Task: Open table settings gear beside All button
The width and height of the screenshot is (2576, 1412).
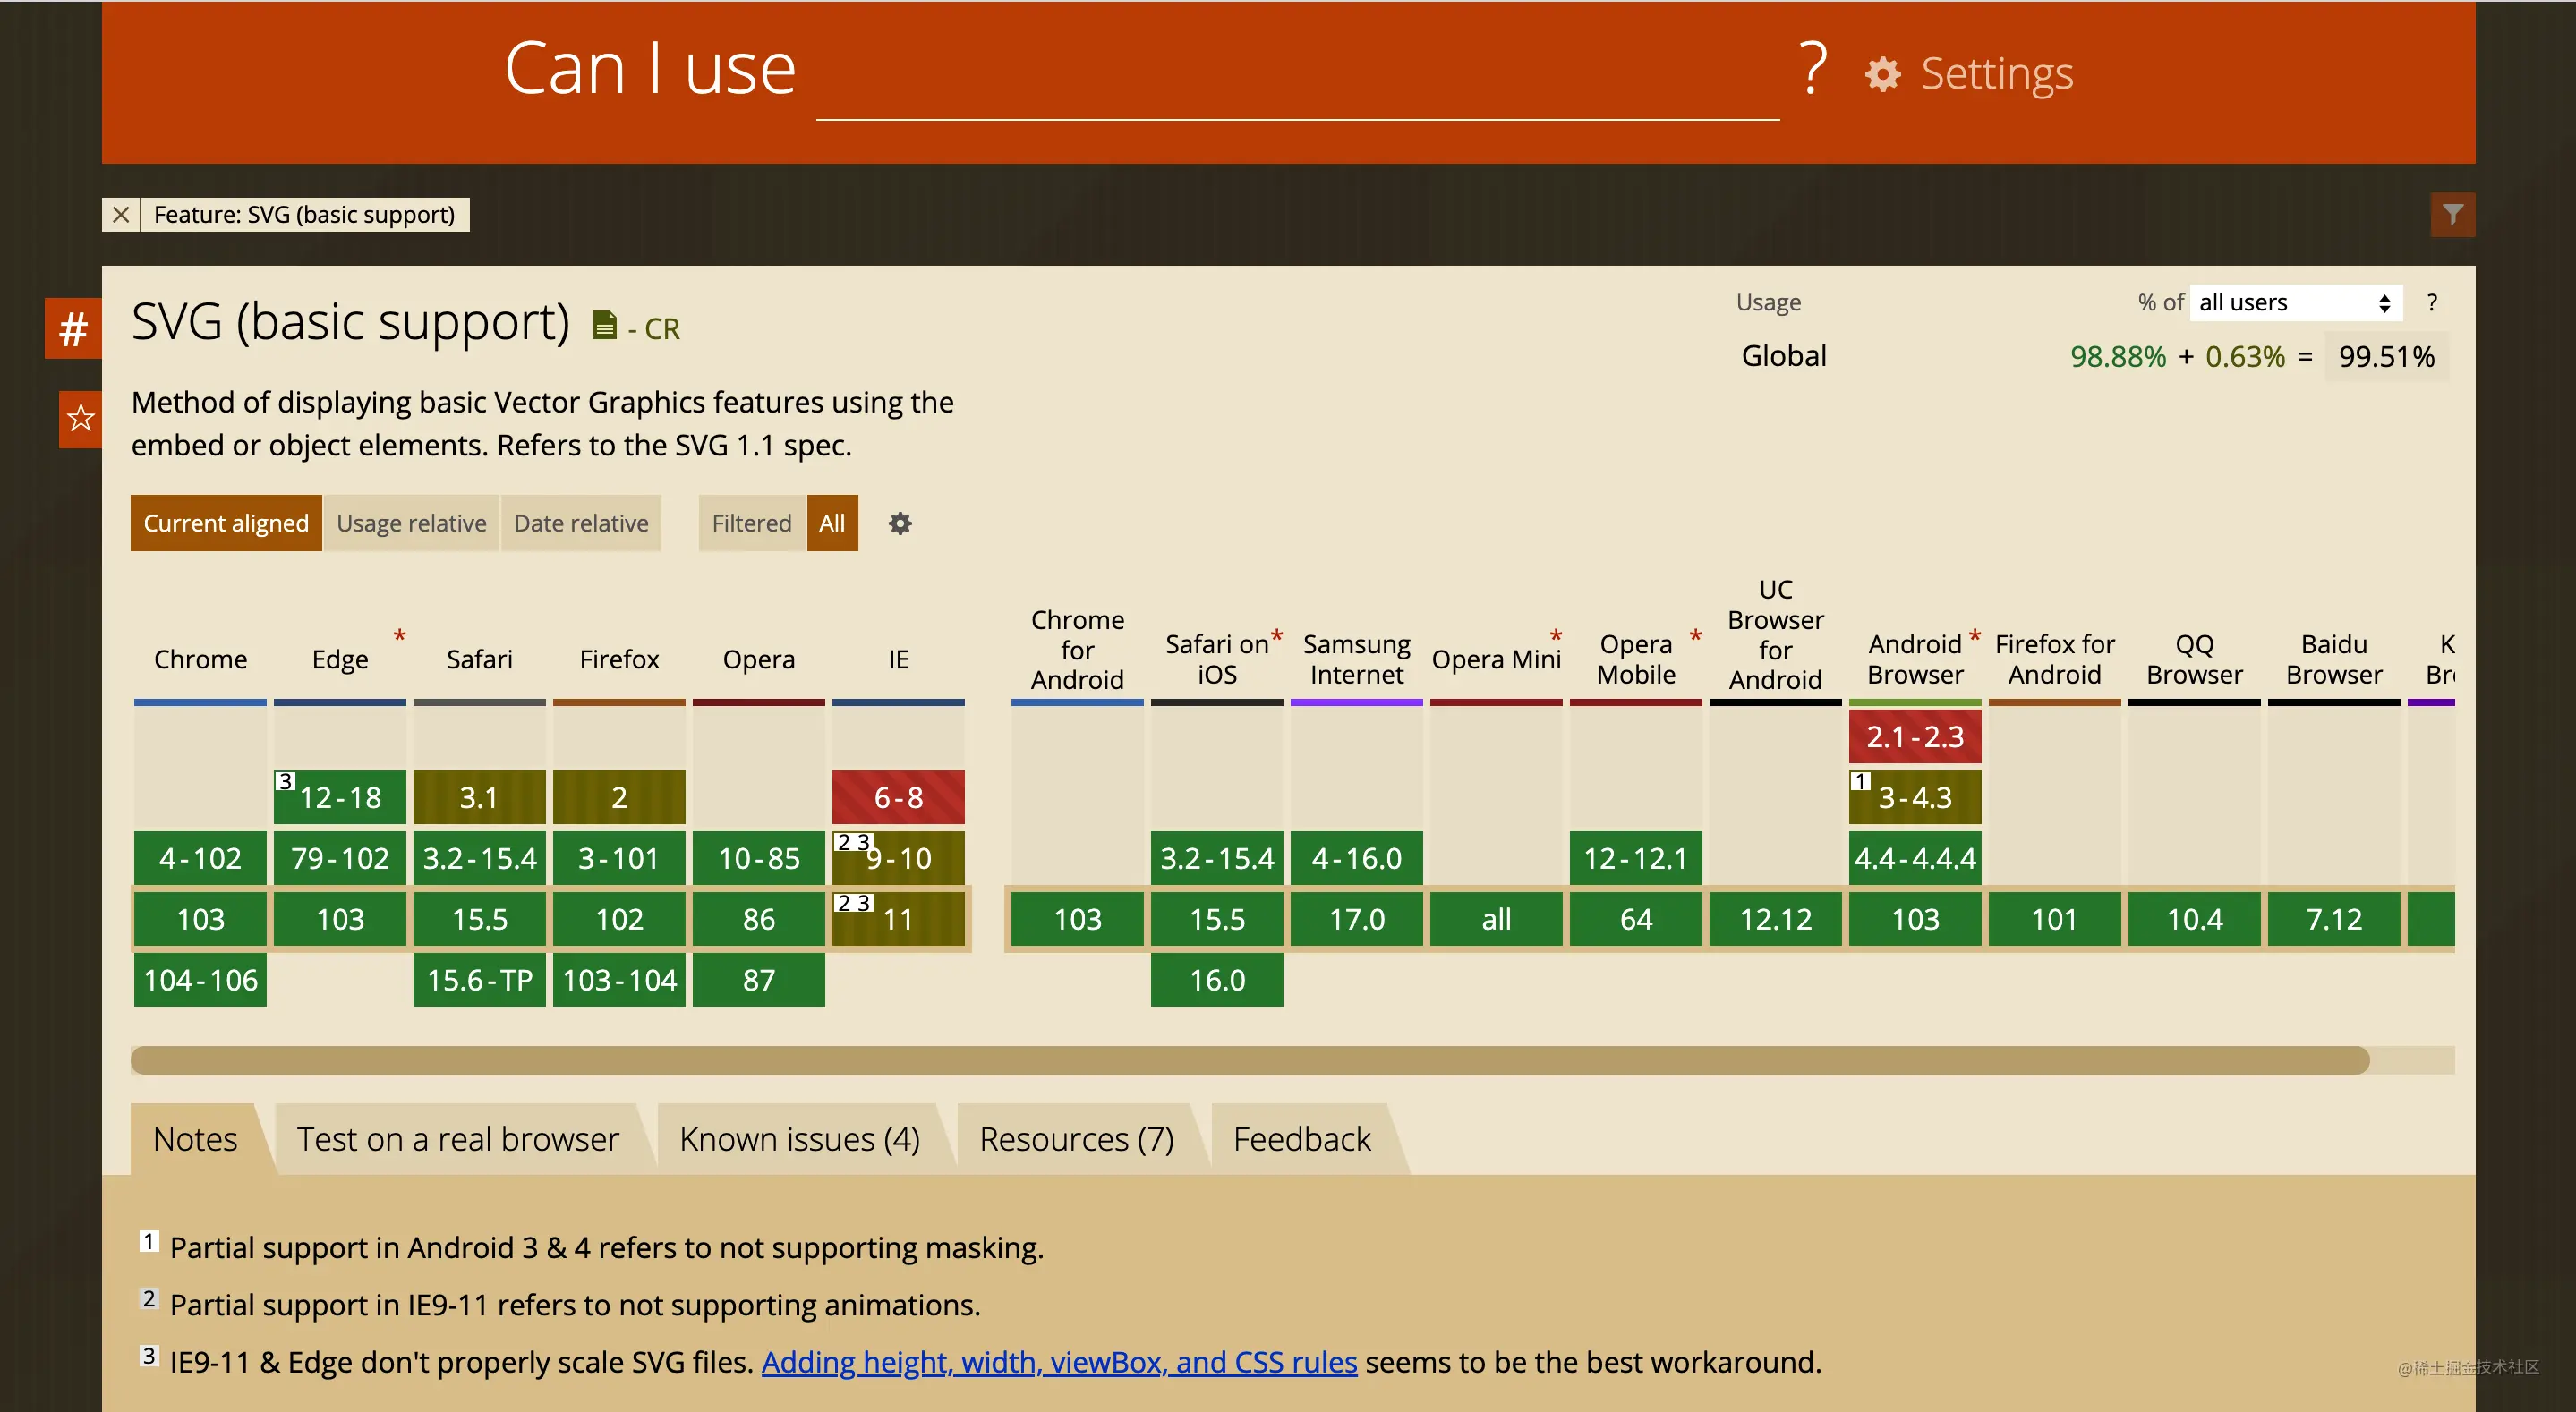Action: pos(900,523)
